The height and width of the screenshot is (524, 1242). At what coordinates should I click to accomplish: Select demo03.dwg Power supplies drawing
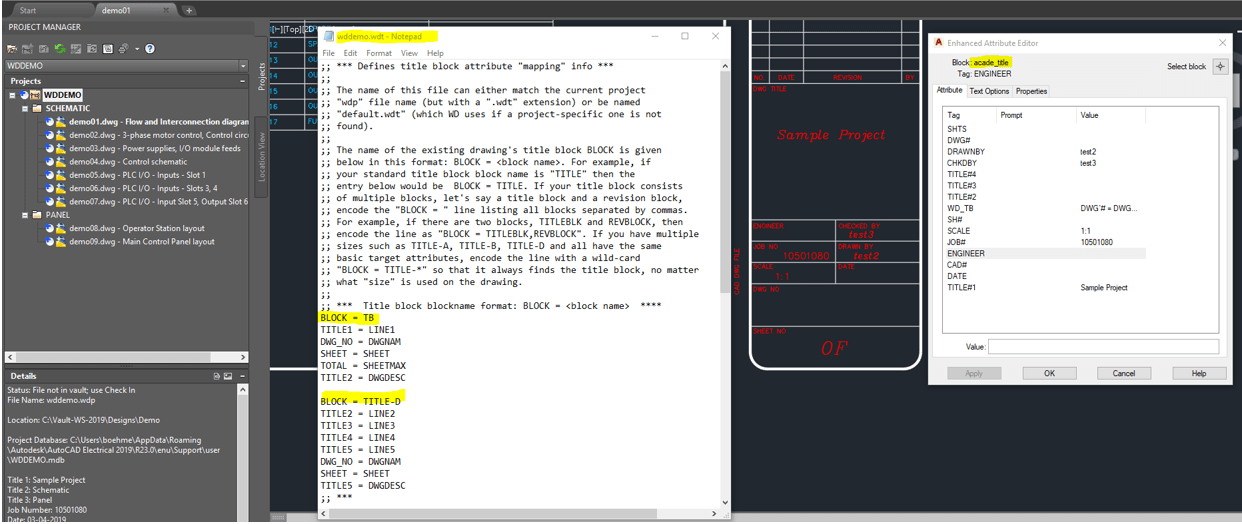point(155,148)
